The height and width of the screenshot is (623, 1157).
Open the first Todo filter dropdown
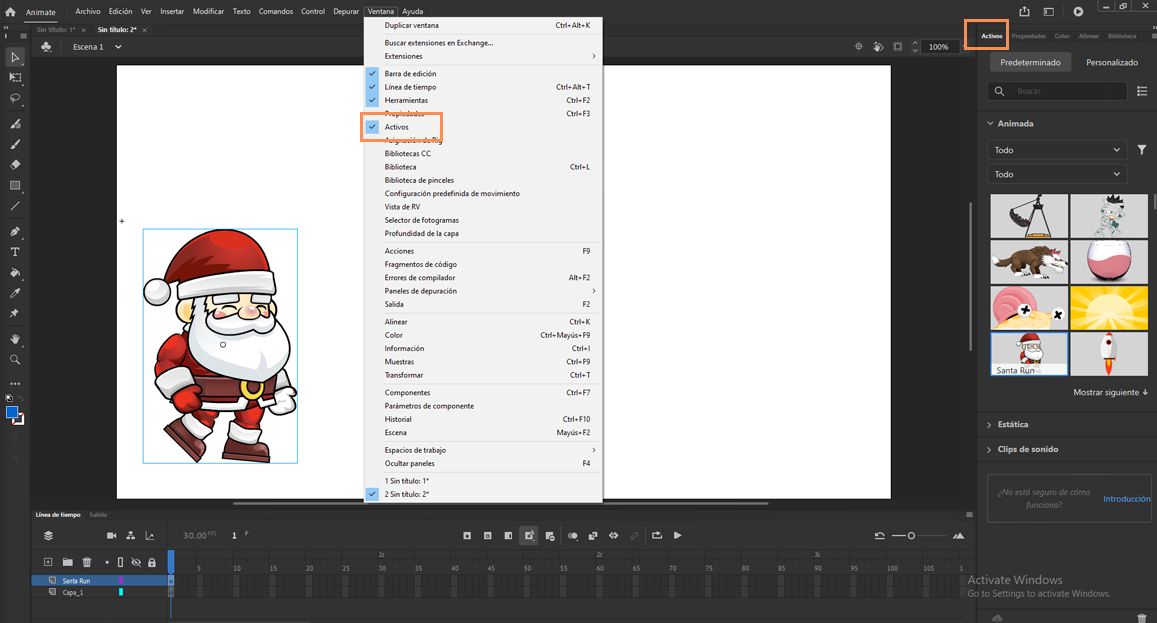tap(1056, 150)
